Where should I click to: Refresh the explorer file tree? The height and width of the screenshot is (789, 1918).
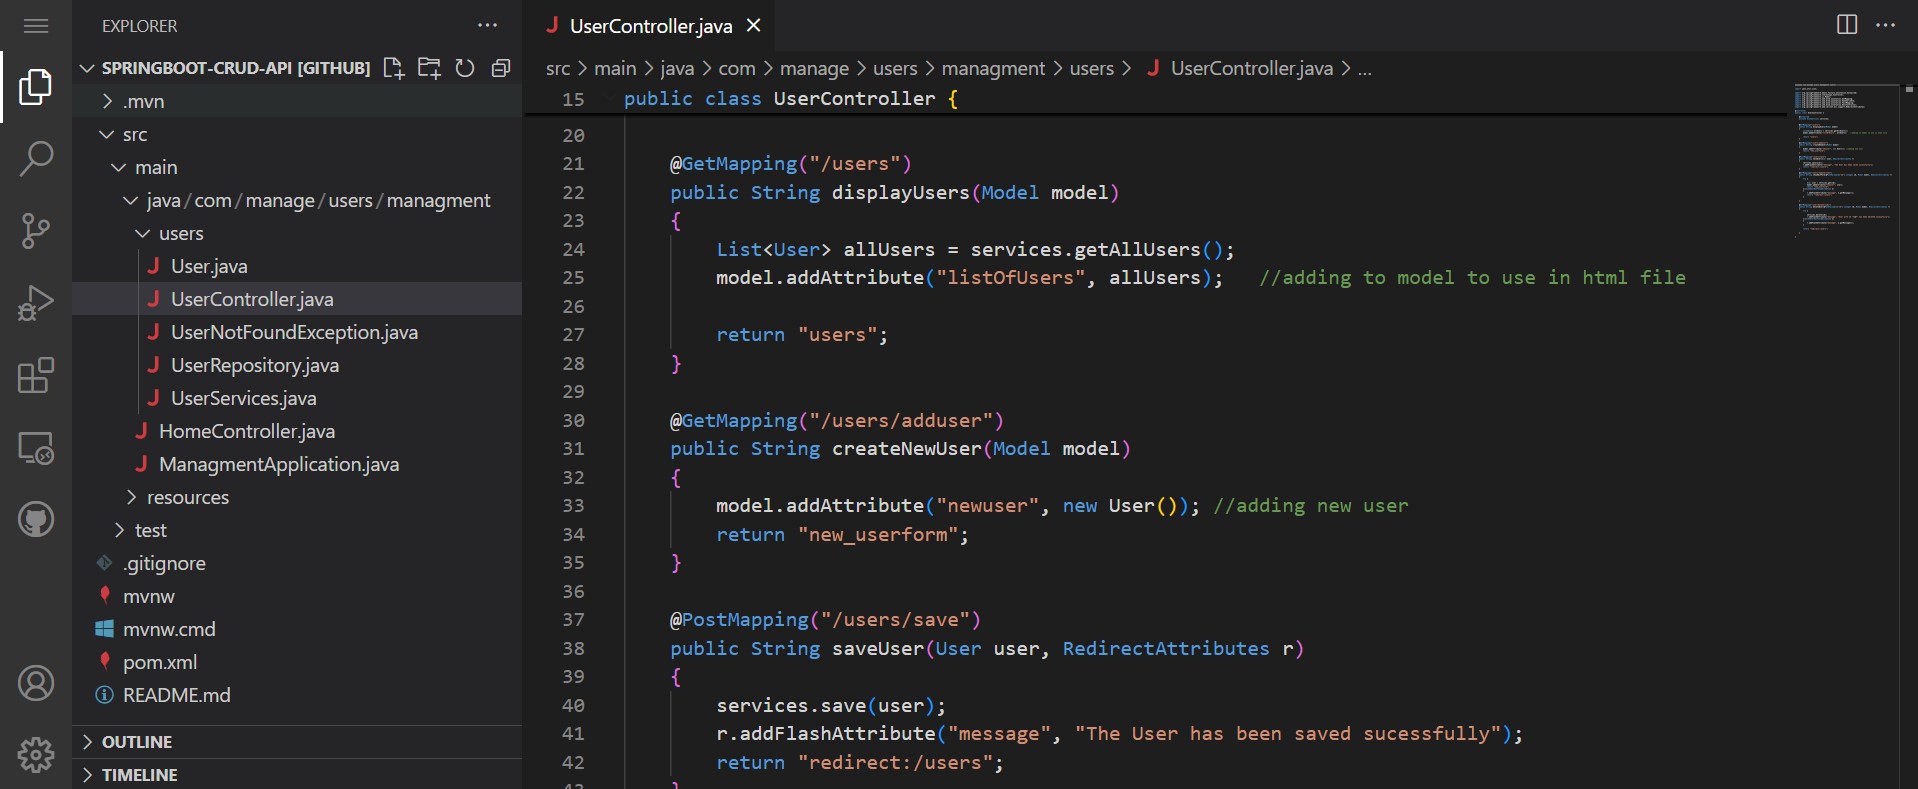coord(465,68)
